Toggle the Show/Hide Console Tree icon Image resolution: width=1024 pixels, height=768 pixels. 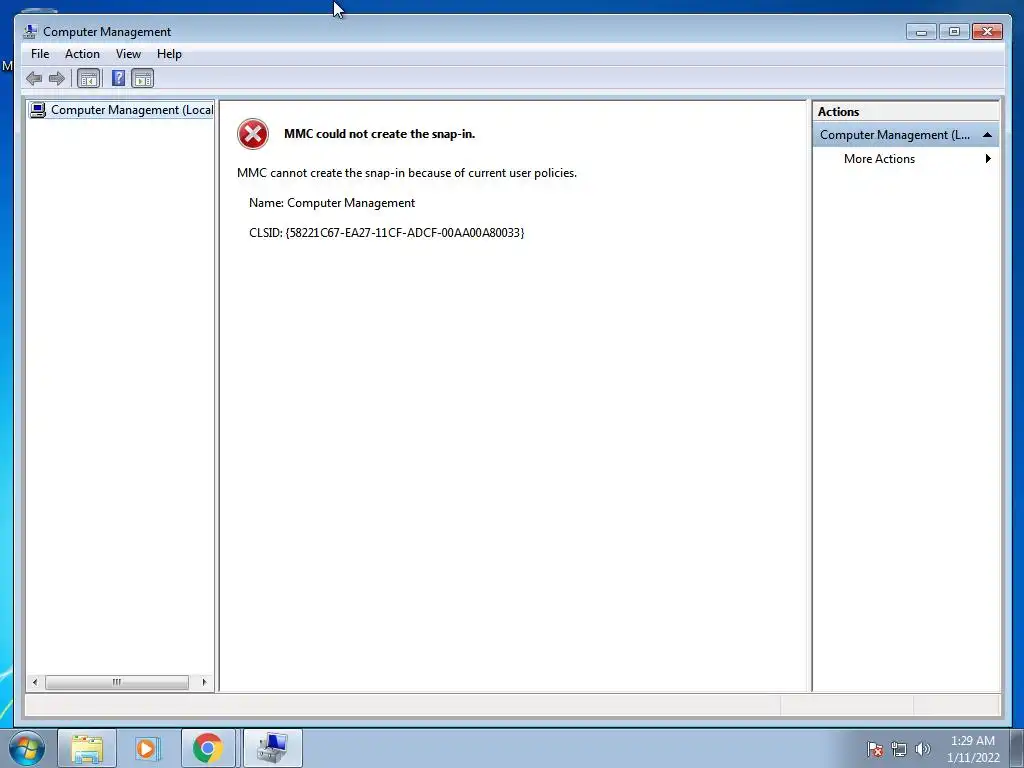point(88,79)
